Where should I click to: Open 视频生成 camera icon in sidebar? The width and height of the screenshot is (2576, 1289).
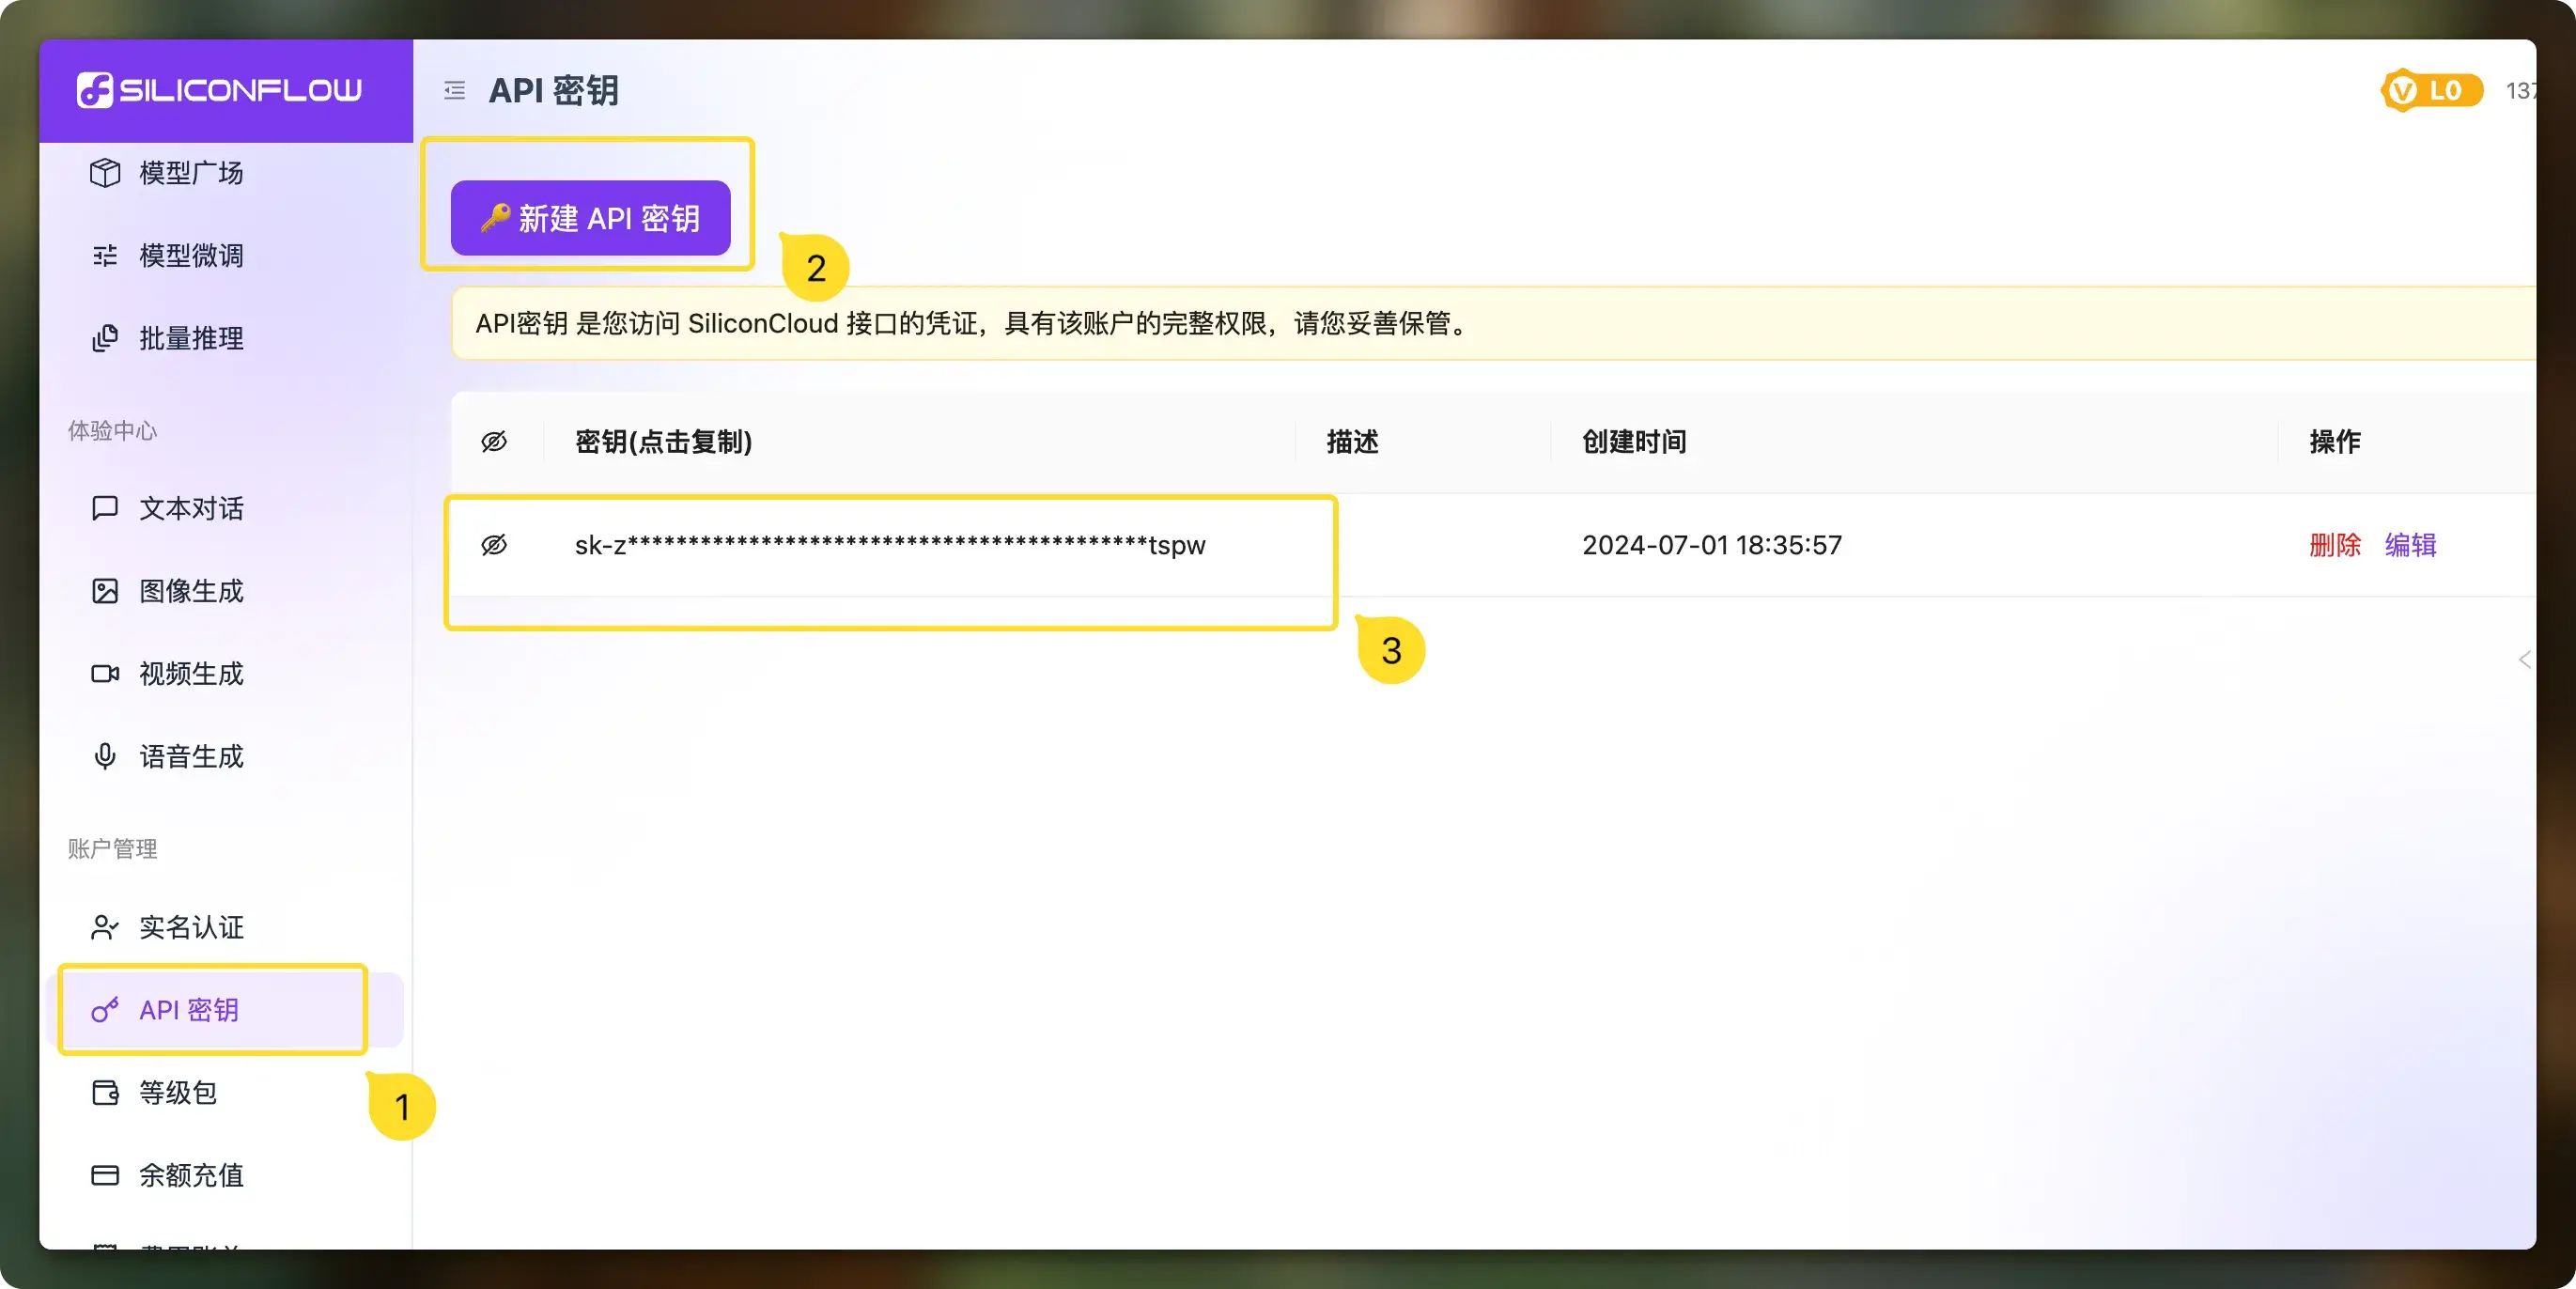[x=105, y=674]
